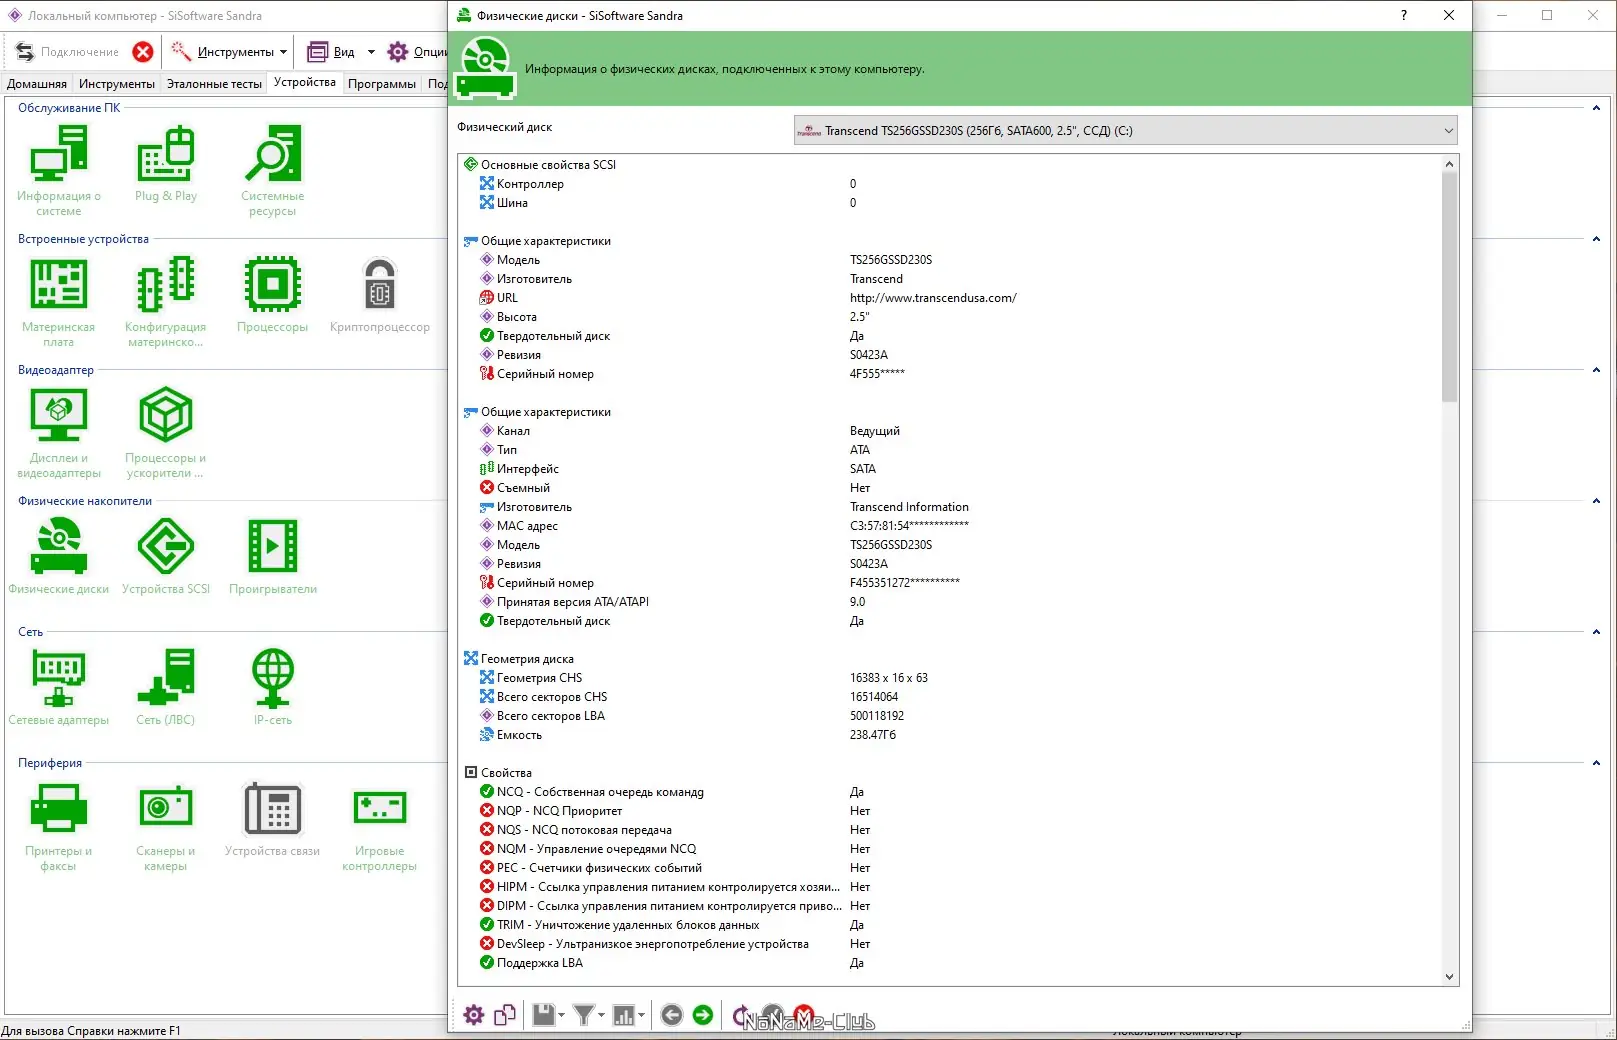Open the Системные ресурсы module

272,170
